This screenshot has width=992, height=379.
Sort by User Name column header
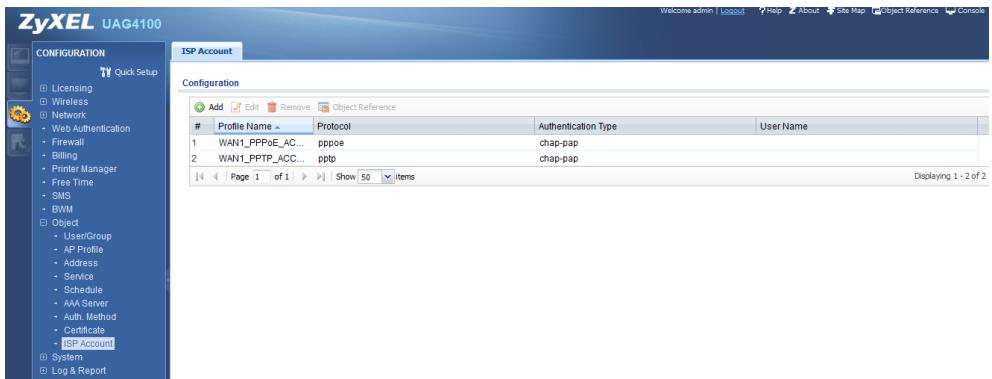866,126
